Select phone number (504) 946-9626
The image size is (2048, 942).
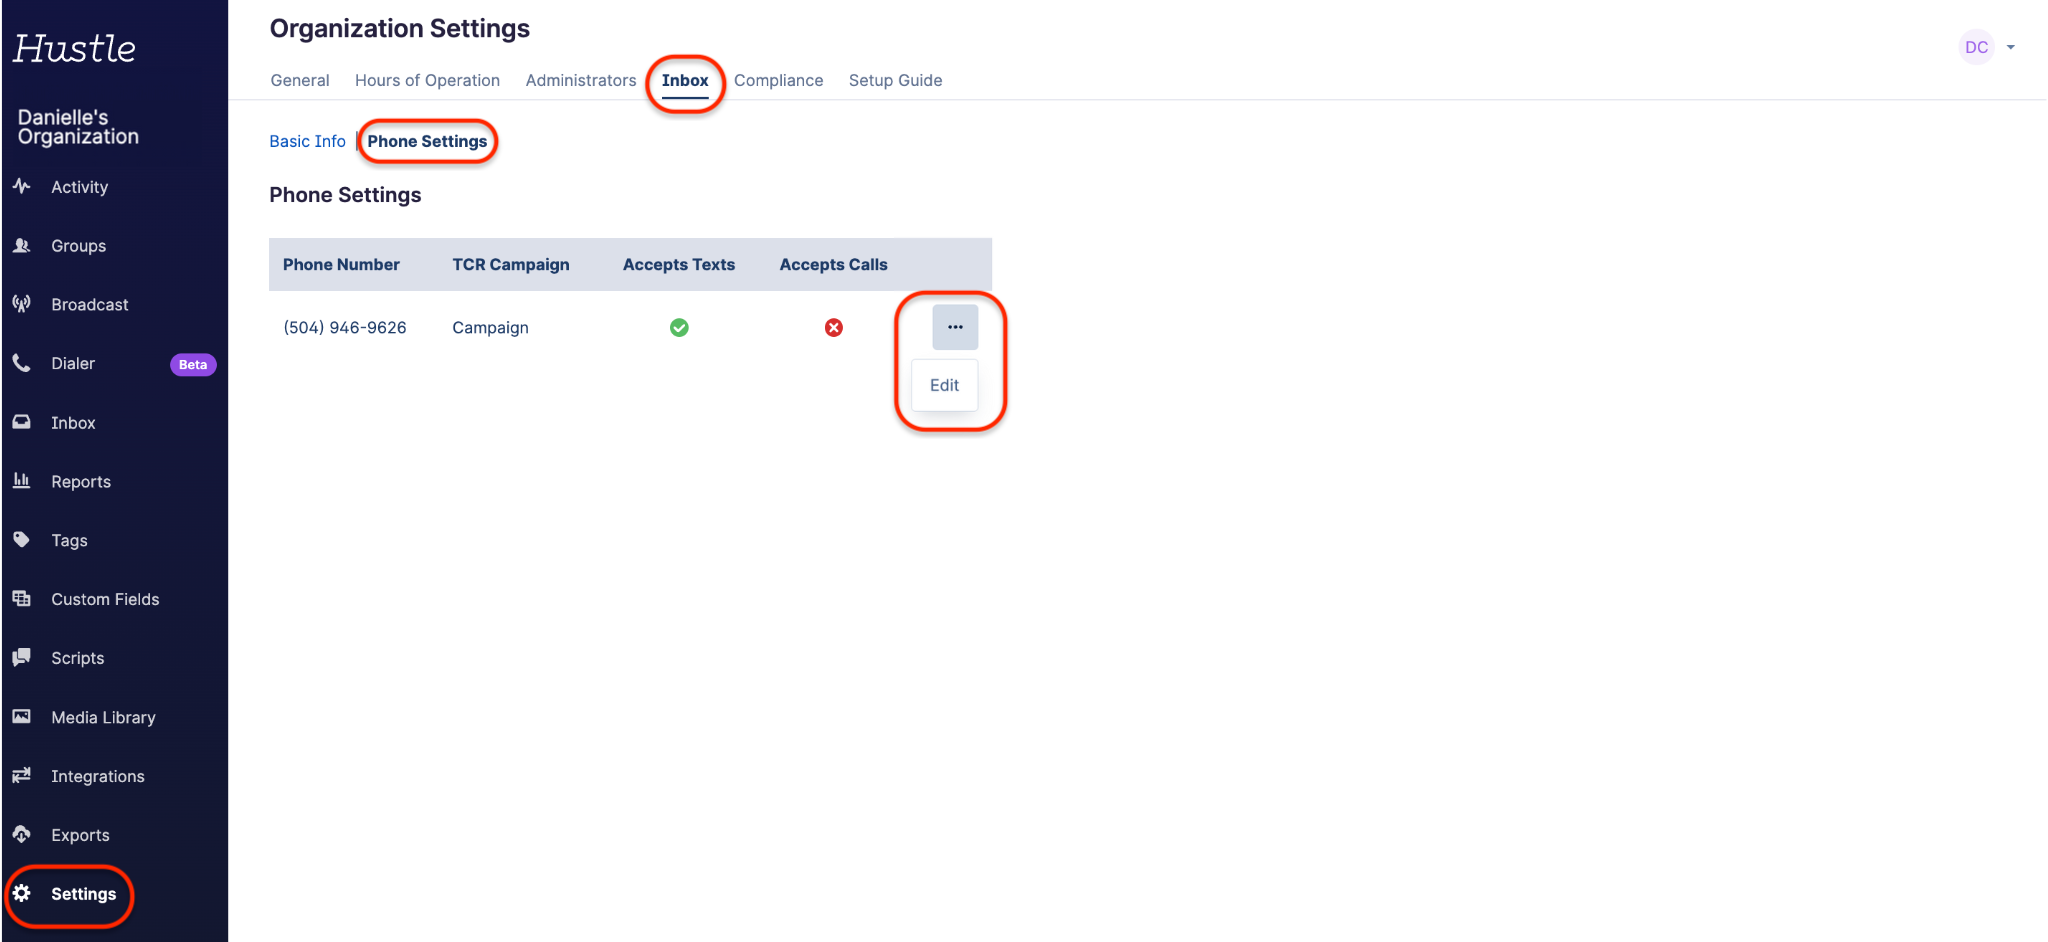(x=345, y=328)
